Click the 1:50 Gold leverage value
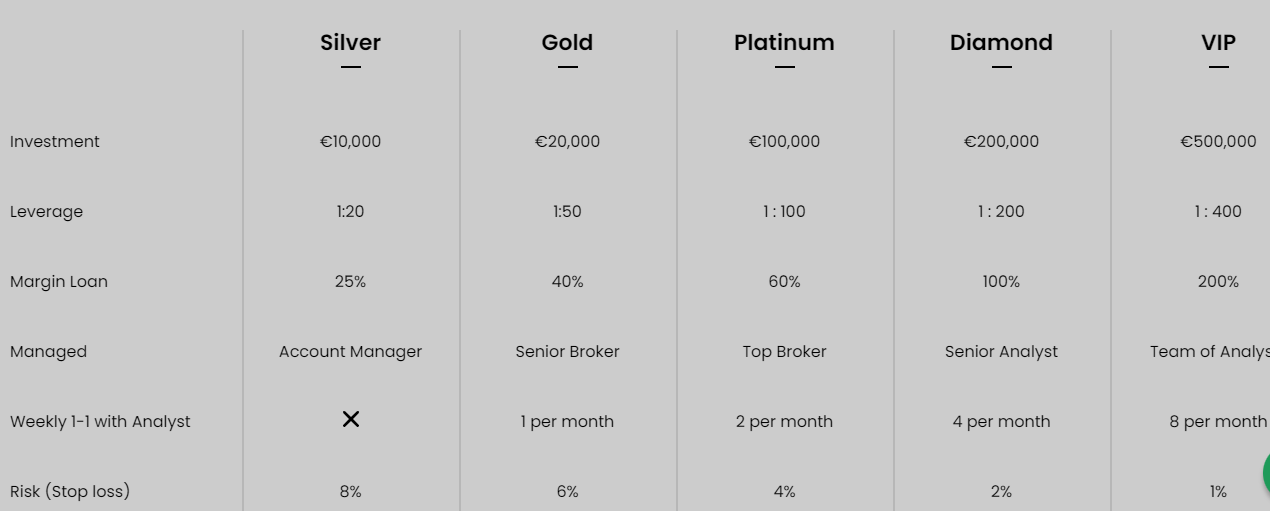 click(567, 212)
